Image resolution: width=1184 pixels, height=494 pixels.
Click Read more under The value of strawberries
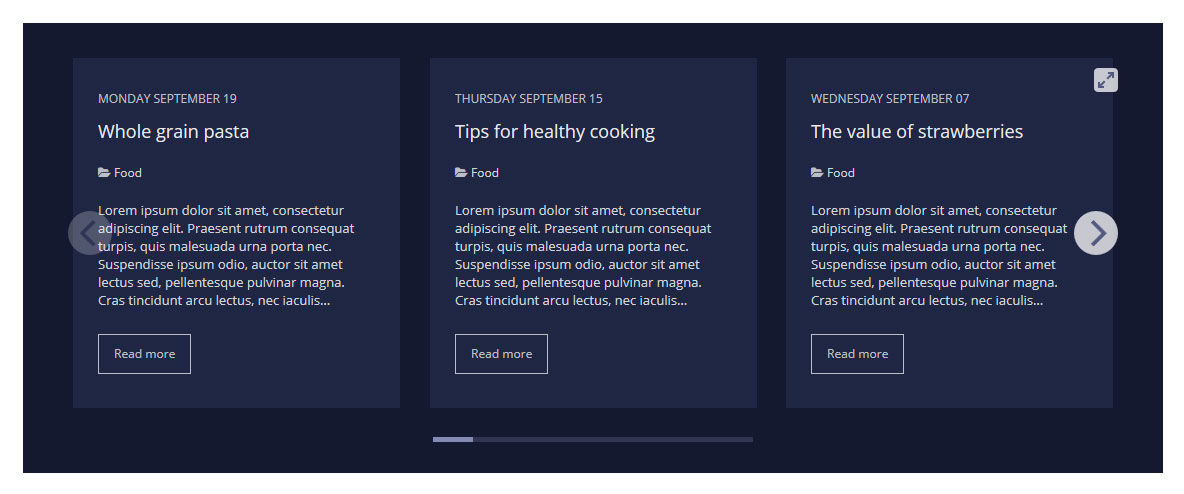pos(857,354)
